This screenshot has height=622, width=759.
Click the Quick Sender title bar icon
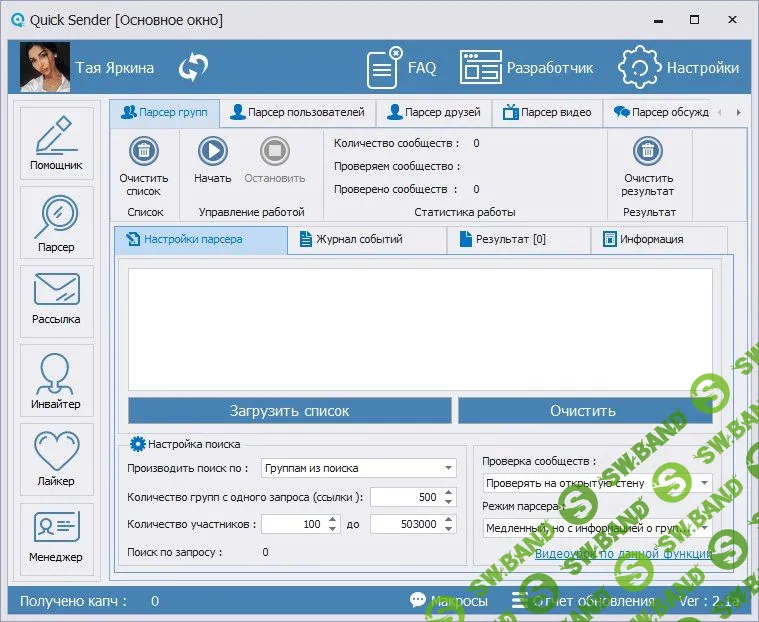[x=18, y=20]
